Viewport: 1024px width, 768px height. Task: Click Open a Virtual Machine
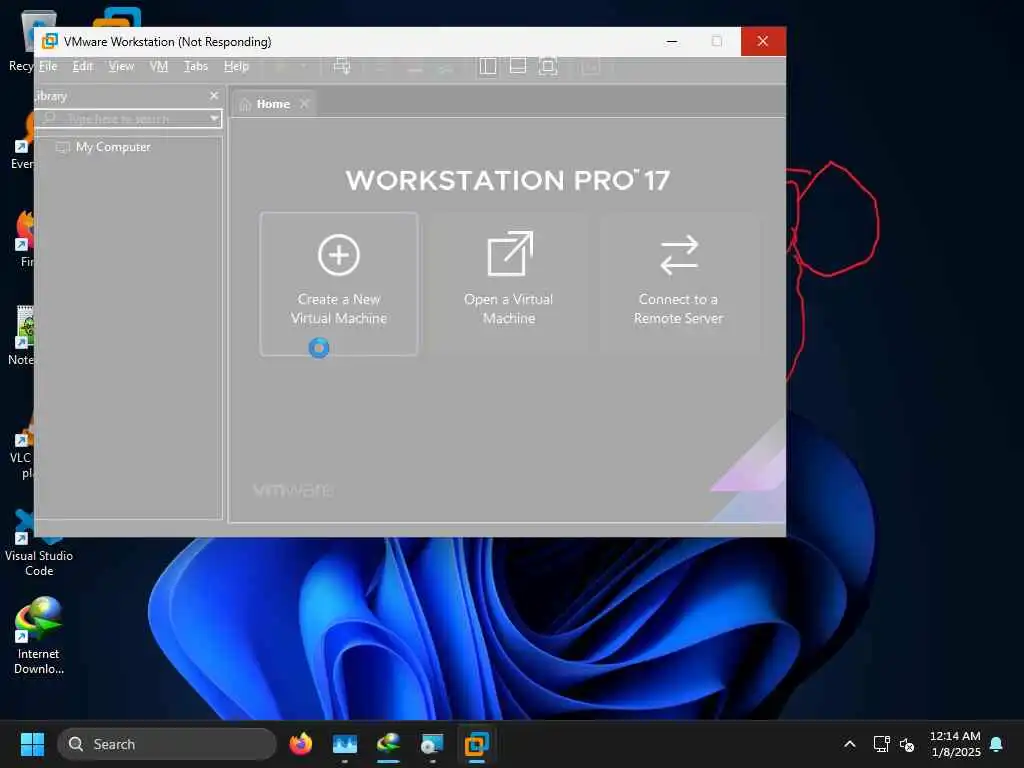tap(509, 283)
